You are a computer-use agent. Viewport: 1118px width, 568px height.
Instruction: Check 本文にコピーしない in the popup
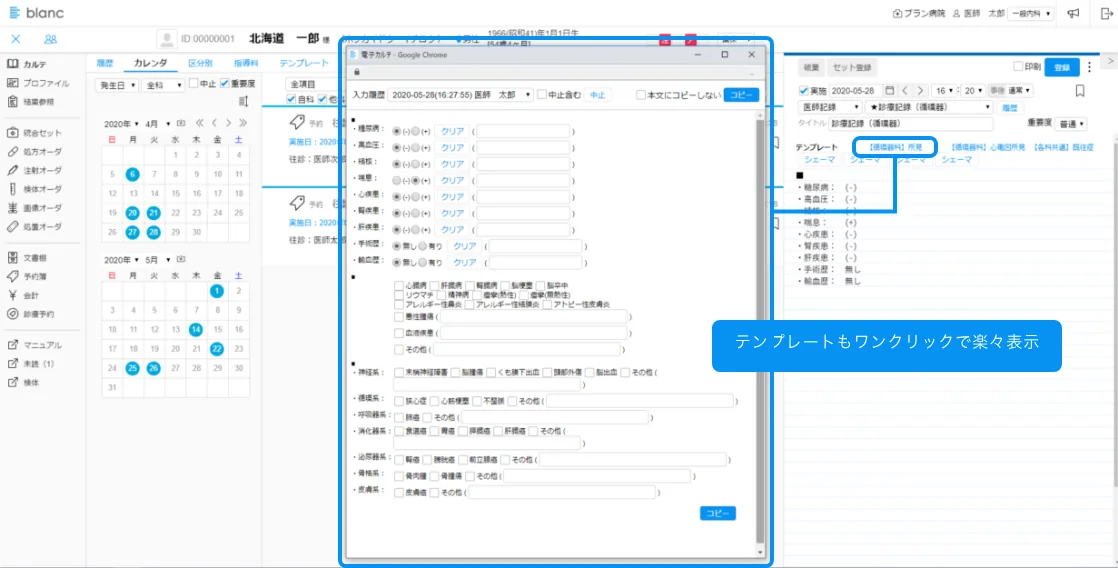641,94
